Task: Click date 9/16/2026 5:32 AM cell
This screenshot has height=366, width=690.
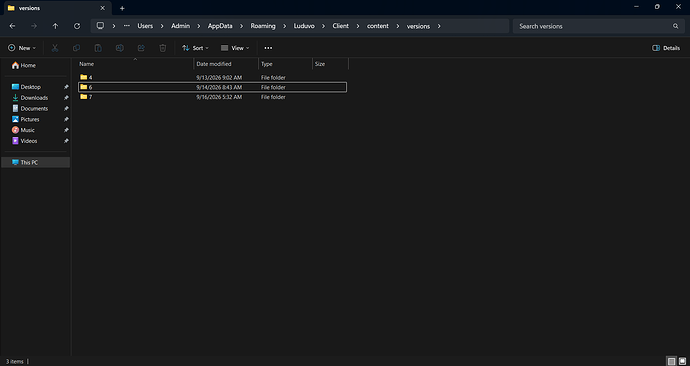Action: [219, 97]
